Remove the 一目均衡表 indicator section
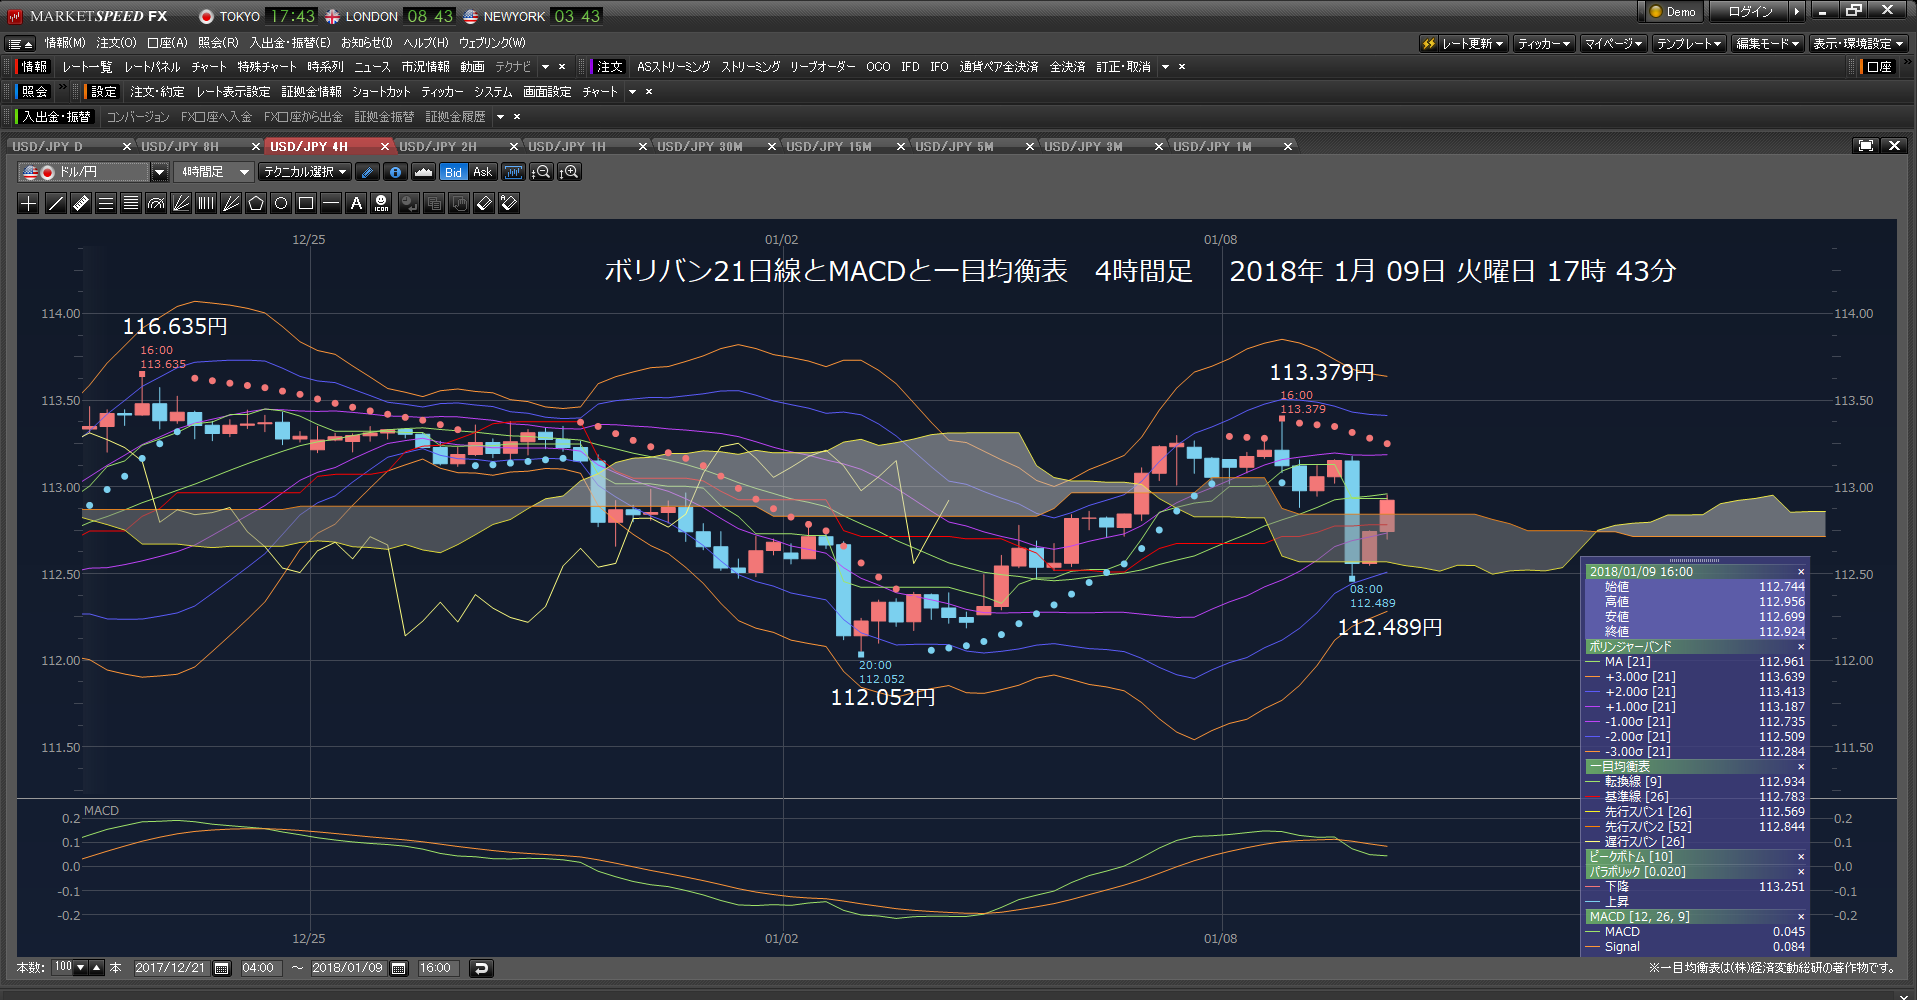Image resolution: width=1917 pixels, height=1000 pixels. [x=1801, y=767]
